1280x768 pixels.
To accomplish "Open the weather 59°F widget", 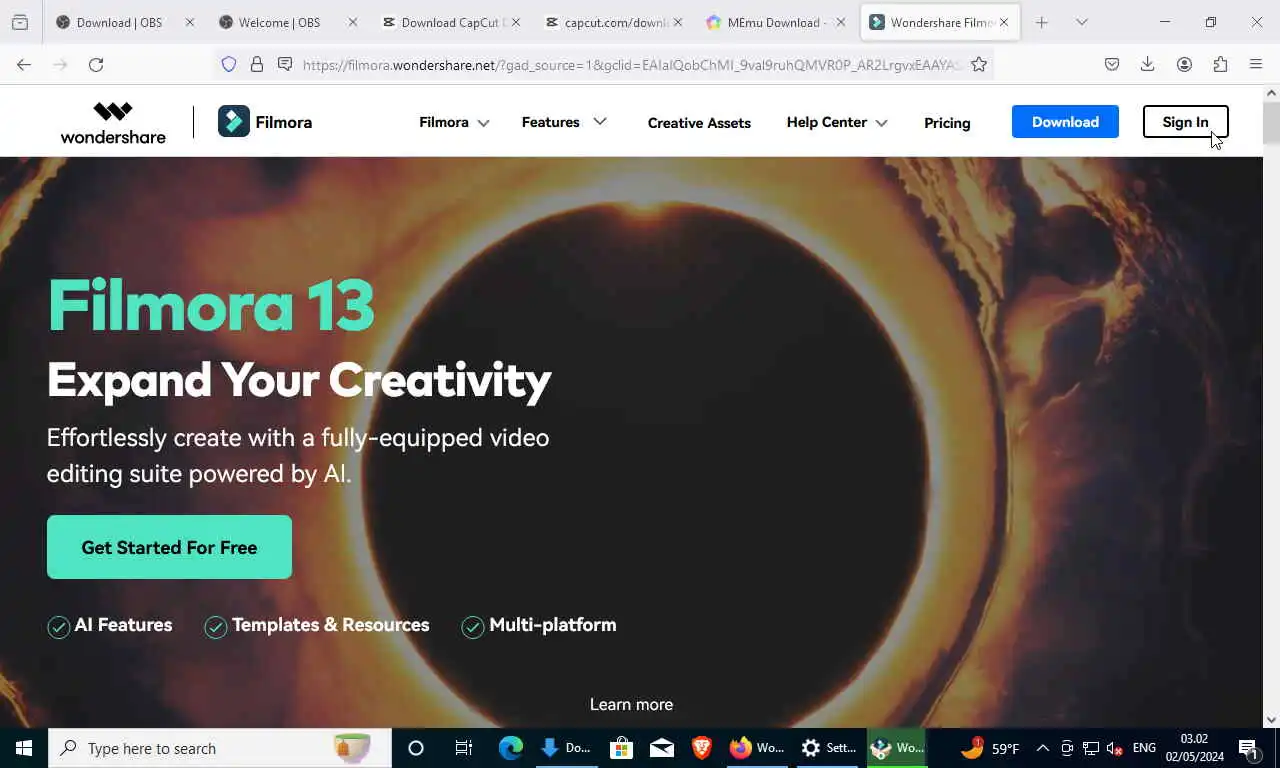I will tap(990, 748).
